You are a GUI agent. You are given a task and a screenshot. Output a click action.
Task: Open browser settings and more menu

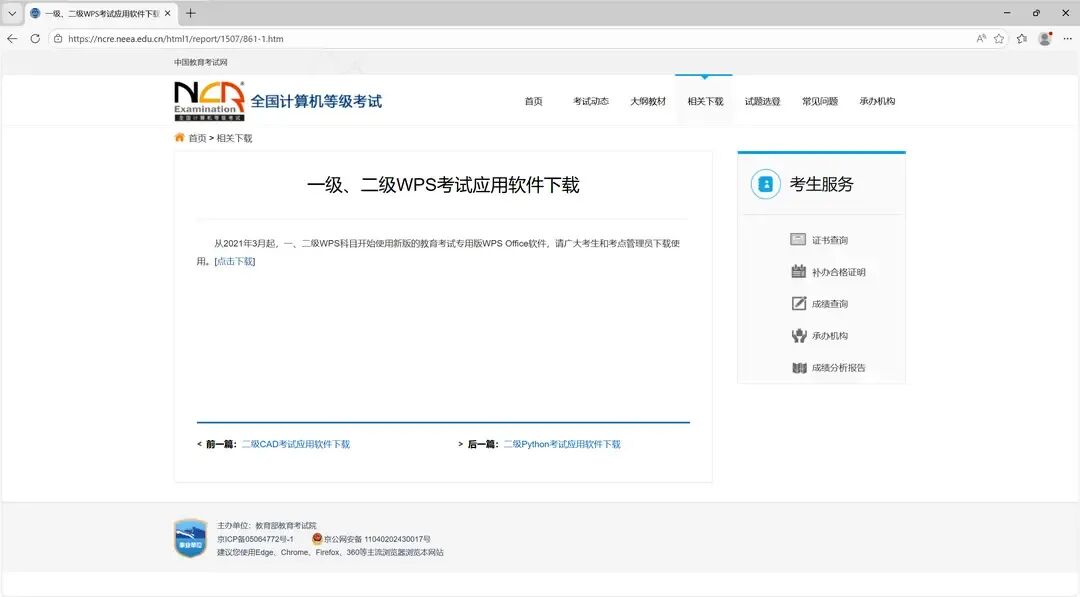[1067, 39]
